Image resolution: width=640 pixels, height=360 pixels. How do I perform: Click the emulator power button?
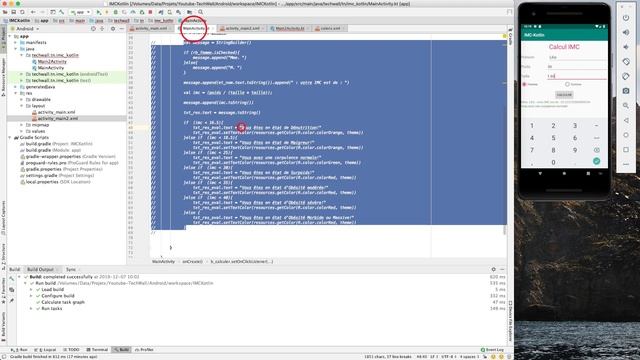pos(626,18)
